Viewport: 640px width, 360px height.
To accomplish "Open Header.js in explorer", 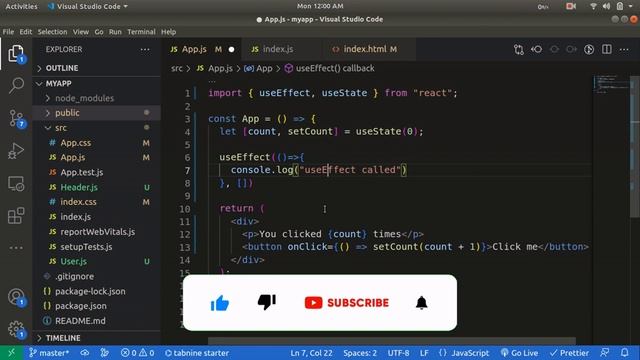I will click(98, 187).
